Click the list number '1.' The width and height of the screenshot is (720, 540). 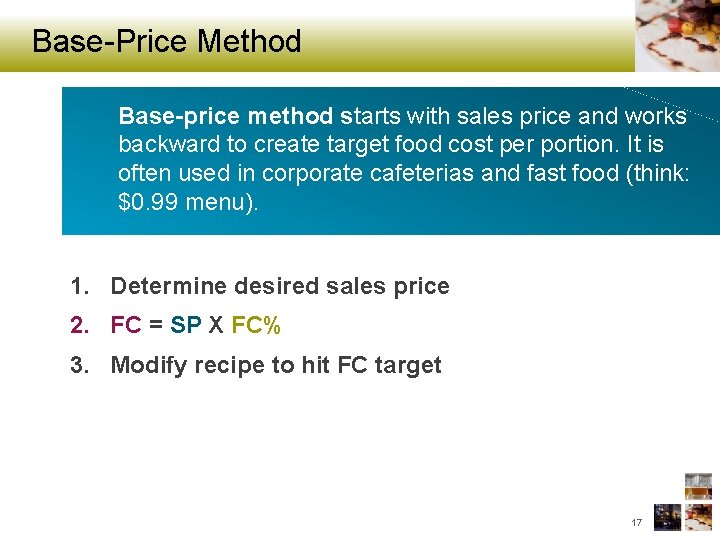(80, 287)
